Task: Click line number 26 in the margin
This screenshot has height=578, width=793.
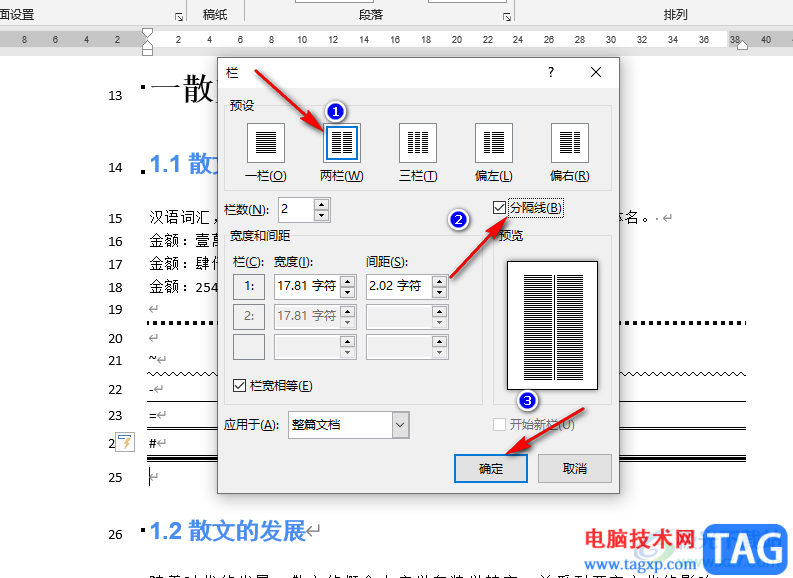Action: click(x=115, y=535)
